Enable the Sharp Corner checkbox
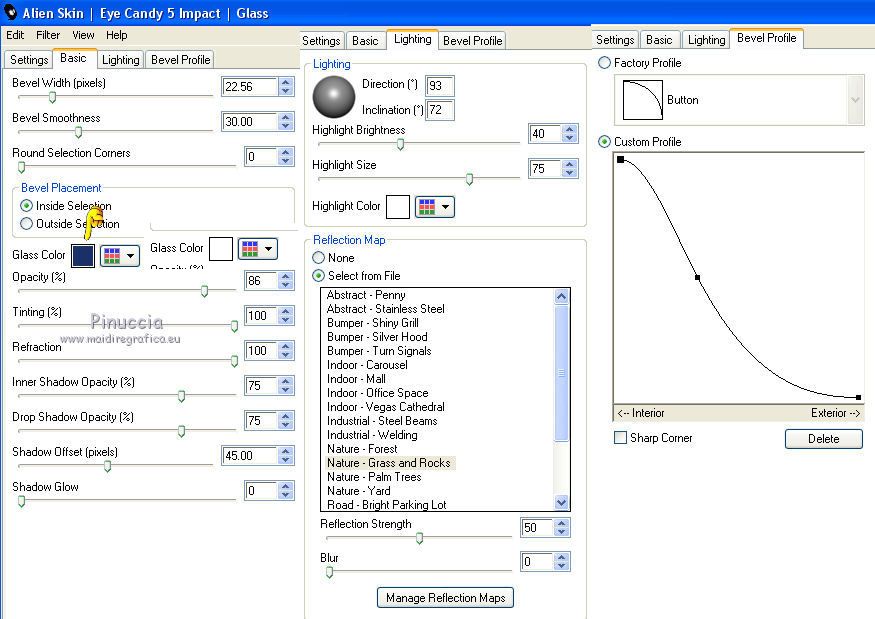This screenshot has height=619, width=875. (620, 438)
